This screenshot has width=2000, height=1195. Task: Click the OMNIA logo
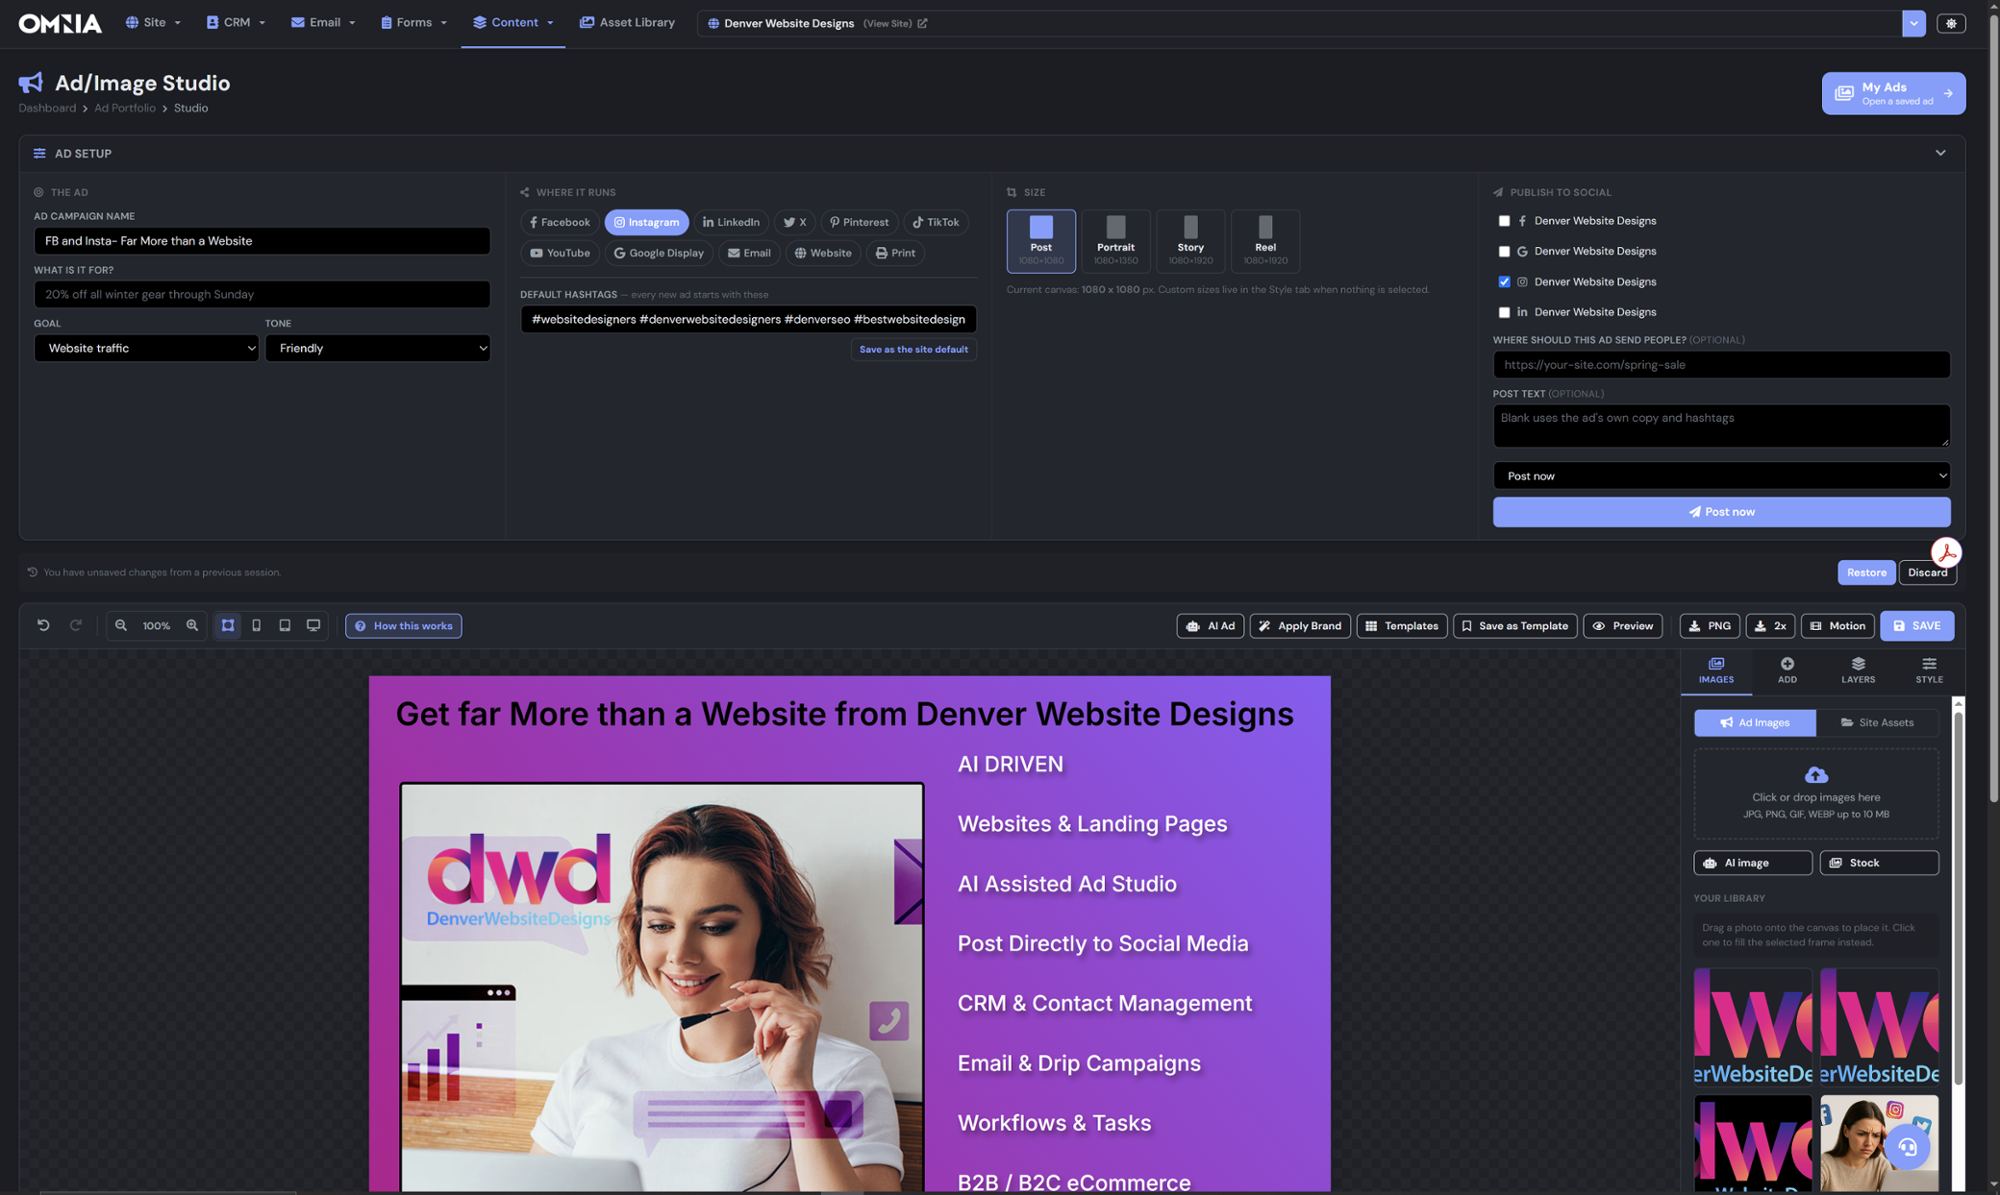point(60,23)
